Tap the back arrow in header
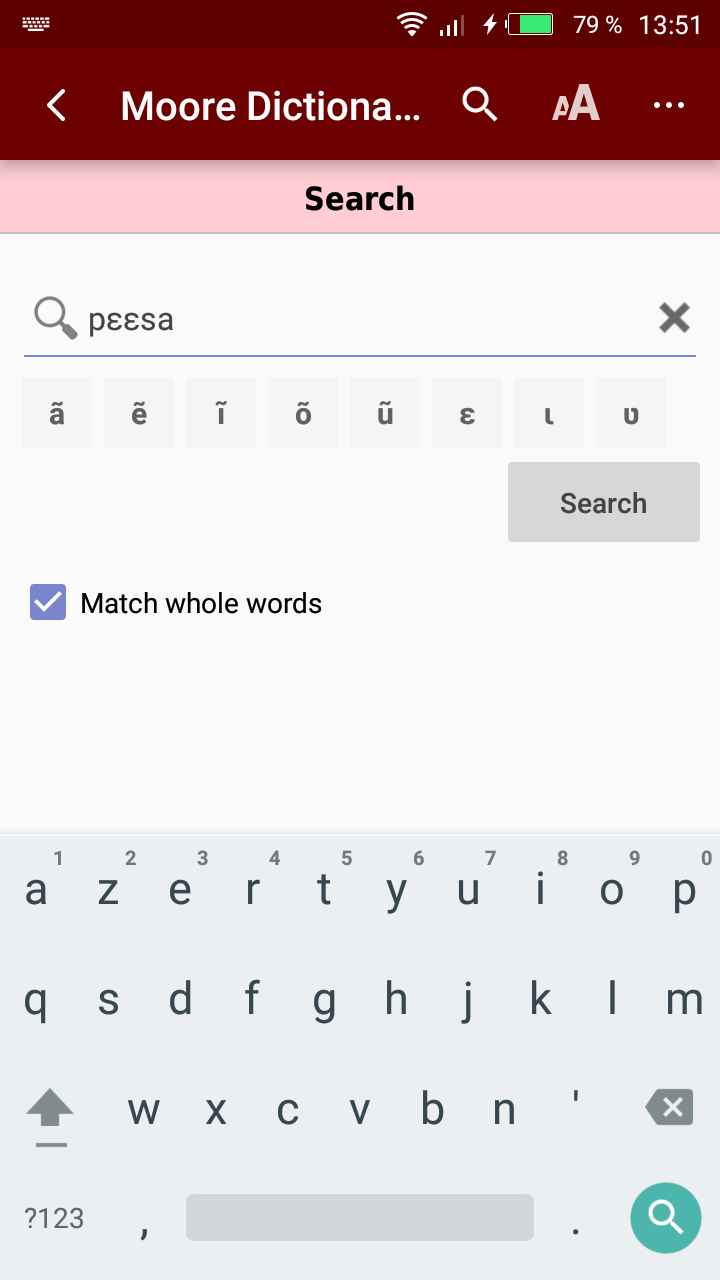The height and width of the screenshot is (1280, 720). (x=57, y=105)
